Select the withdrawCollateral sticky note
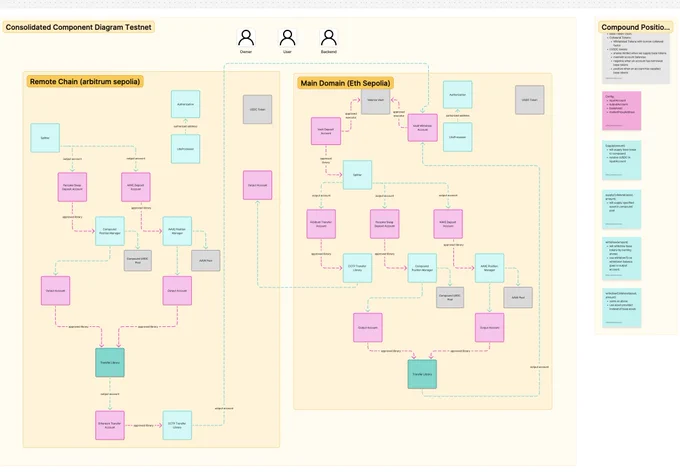Screen dimensions: 680x472 click(x=621, y=308)
